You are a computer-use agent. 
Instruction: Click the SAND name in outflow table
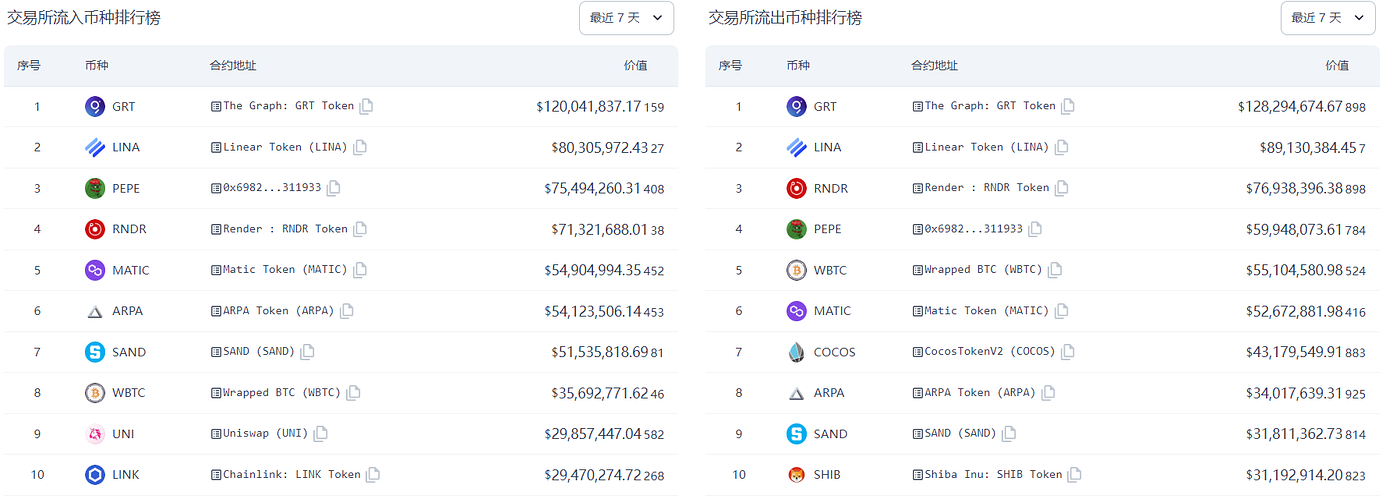tap(831, 434)
